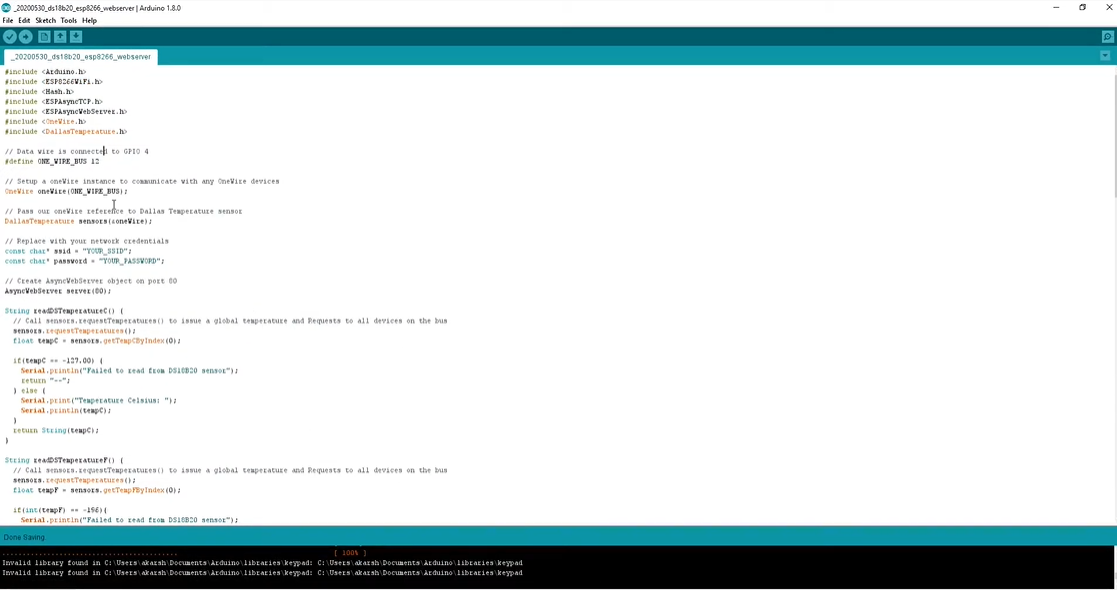Click the console's invalid library message
This screenshot has width=1117, height=590.
262,563
